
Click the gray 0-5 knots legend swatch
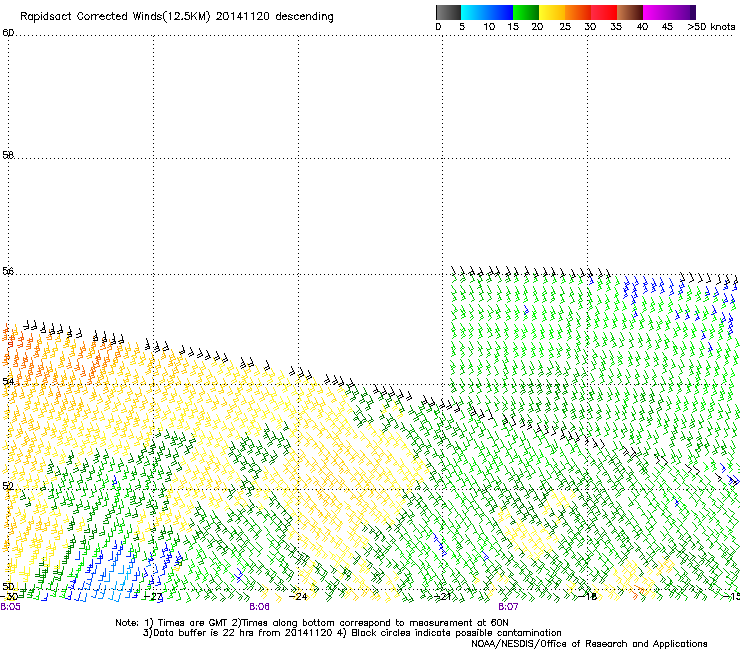(x=448, y=12)
